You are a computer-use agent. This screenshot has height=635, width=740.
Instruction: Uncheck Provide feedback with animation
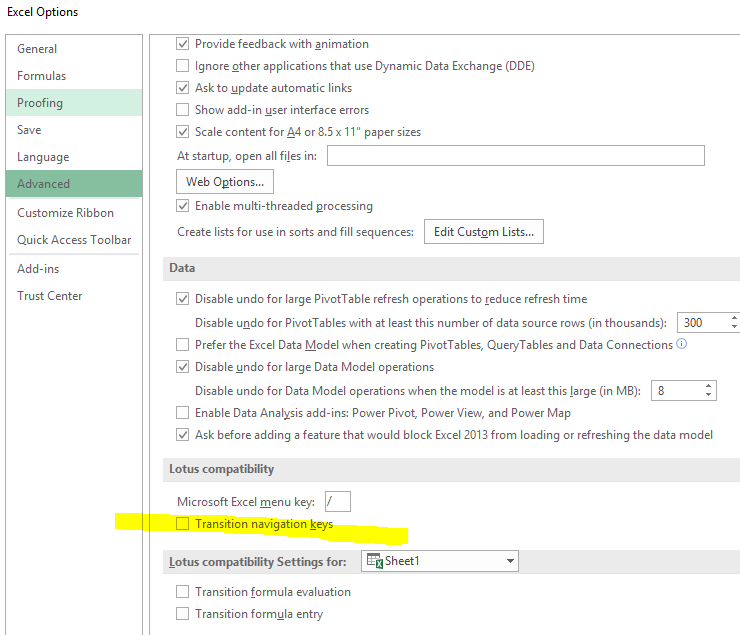[x=183, y=44]
